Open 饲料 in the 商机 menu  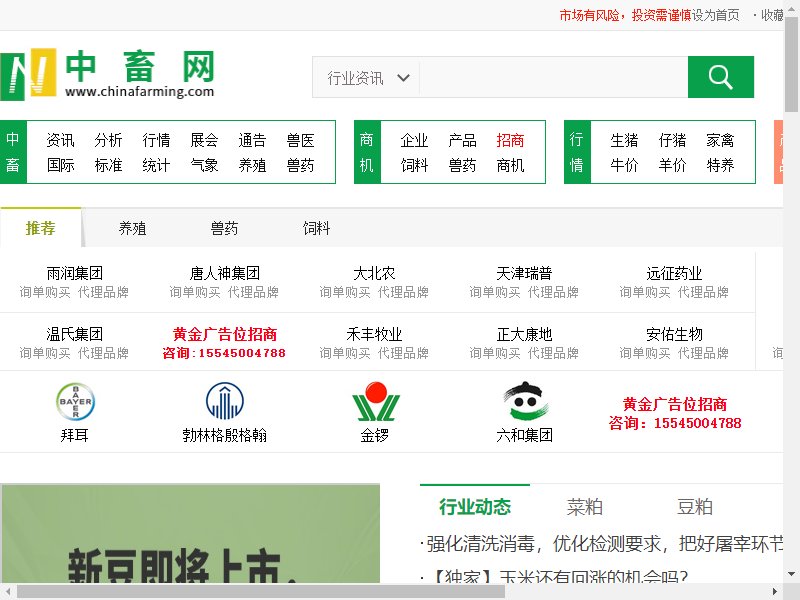coord(414,165)
